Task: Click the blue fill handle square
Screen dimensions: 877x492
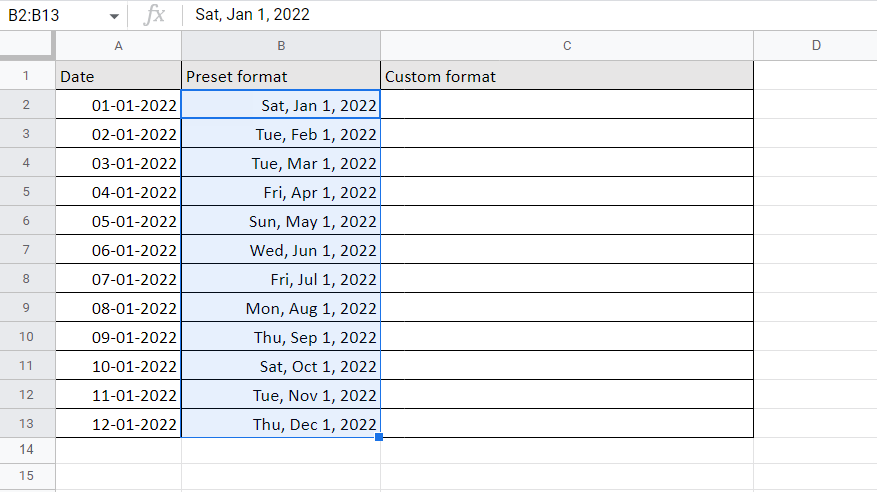Action: pos(379,437)
